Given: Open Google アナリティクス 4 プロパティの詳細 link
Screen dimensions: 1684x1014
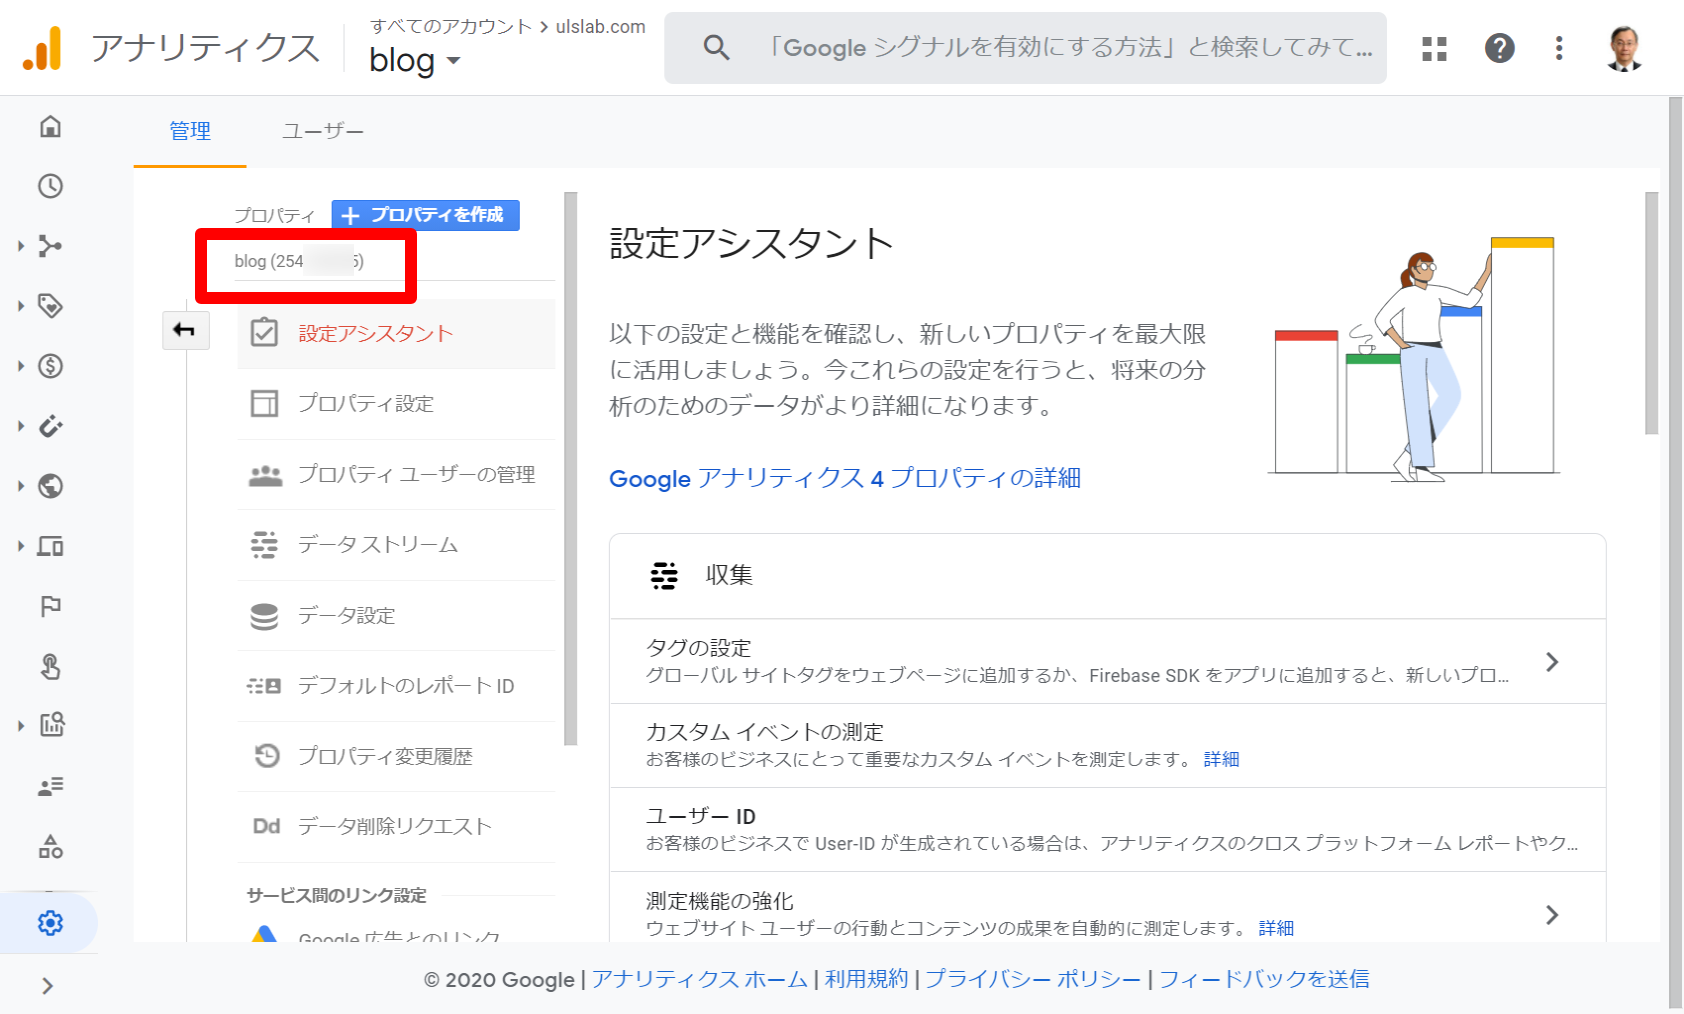Looking at the screenshot, I should 845,478.
